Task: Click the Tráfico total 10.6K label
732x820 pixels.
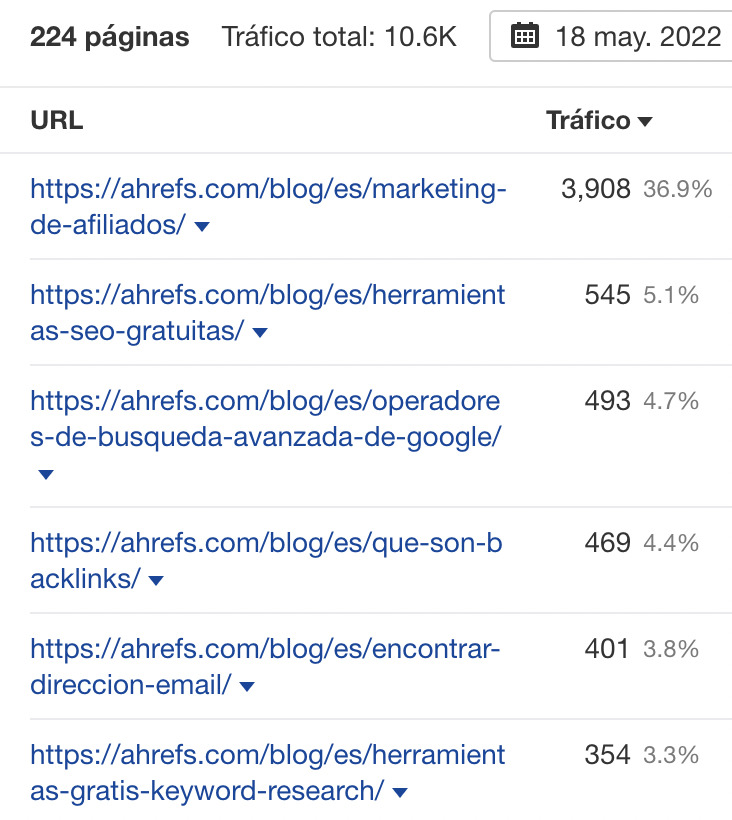Action: 339,37
